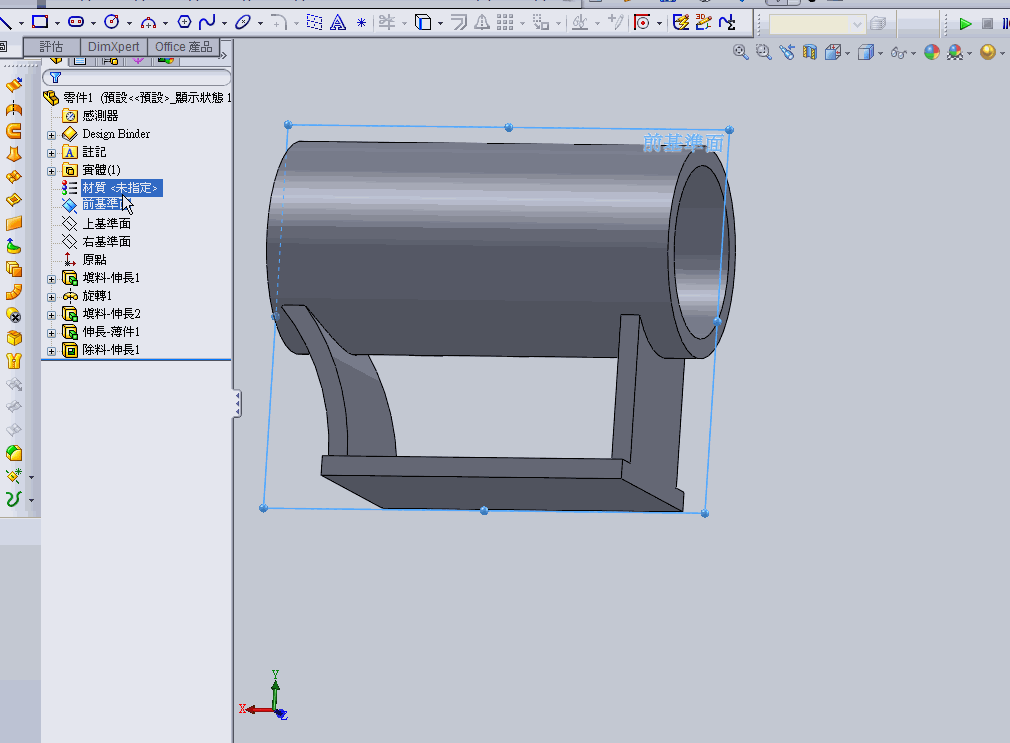The height and width of the screenshot is (743, 1010).
Task: Select the Spline sketch tool
Action: [x=207, y=23]
